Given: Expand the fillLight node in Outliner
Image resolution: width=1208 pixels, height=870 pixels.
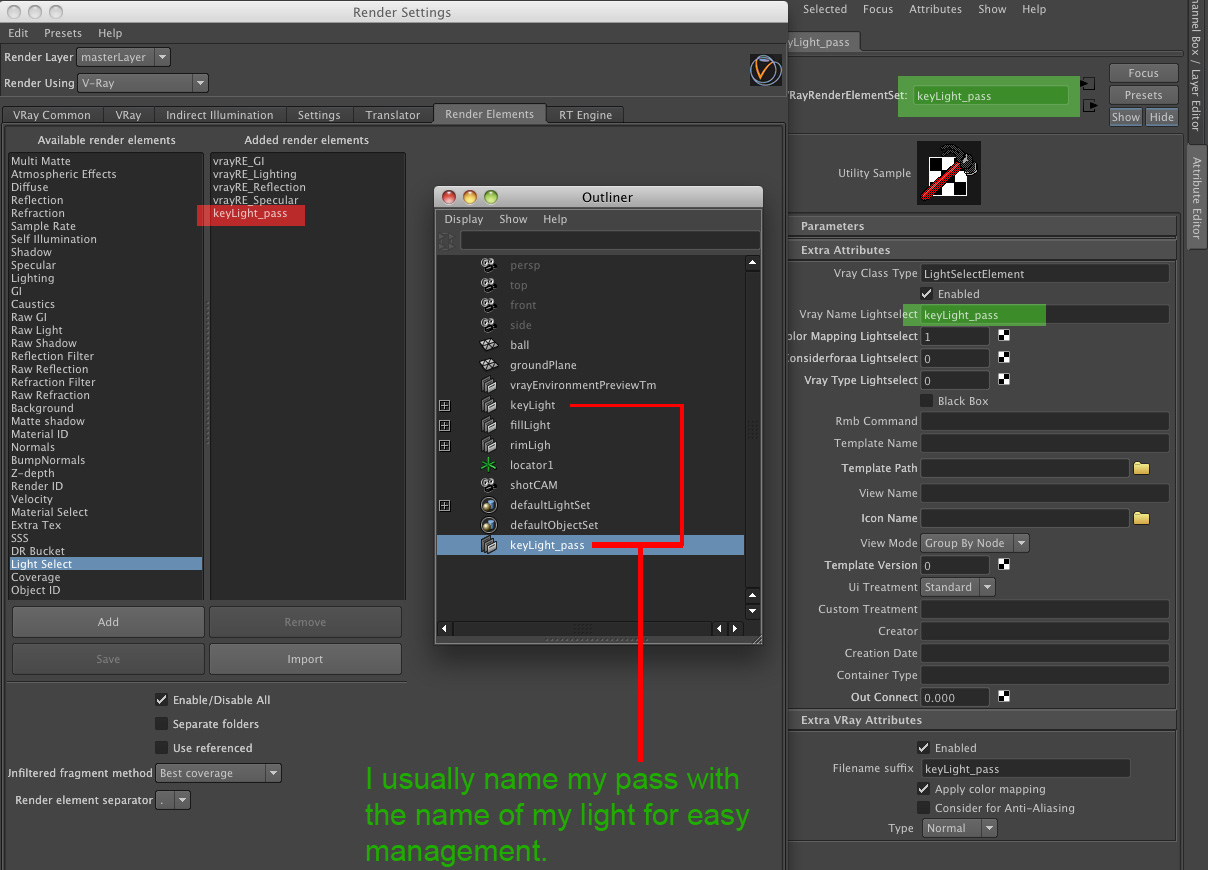Looking at the screenshot, I should click(444, 425).
